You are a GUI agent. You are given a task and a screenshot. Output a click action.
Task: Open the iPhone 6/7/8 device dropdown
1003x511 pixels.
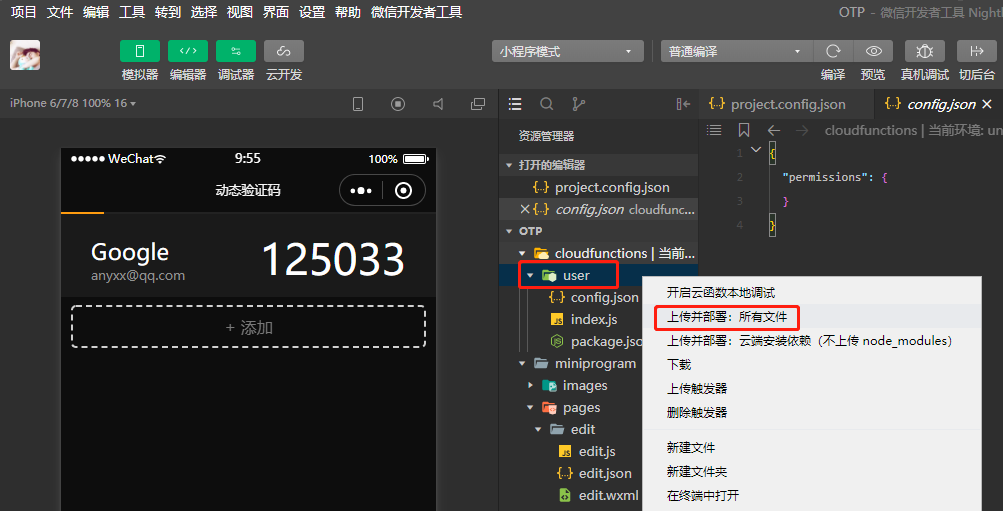73,103
